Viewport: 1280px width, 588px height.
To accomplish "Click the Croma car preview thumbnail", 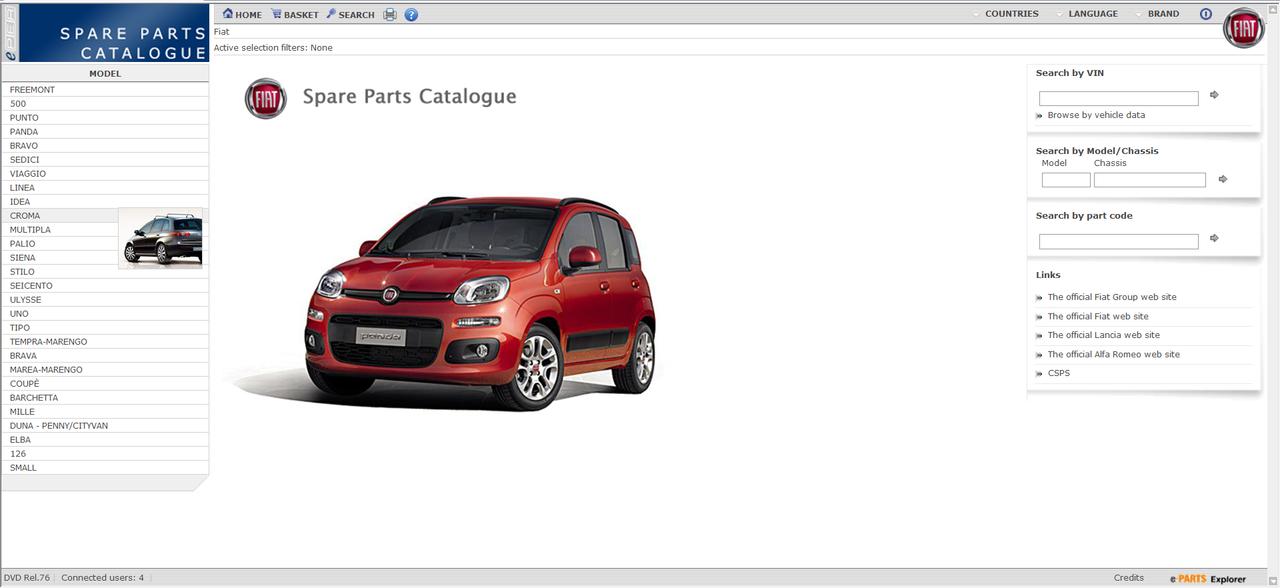I will (x=160, y=238).
